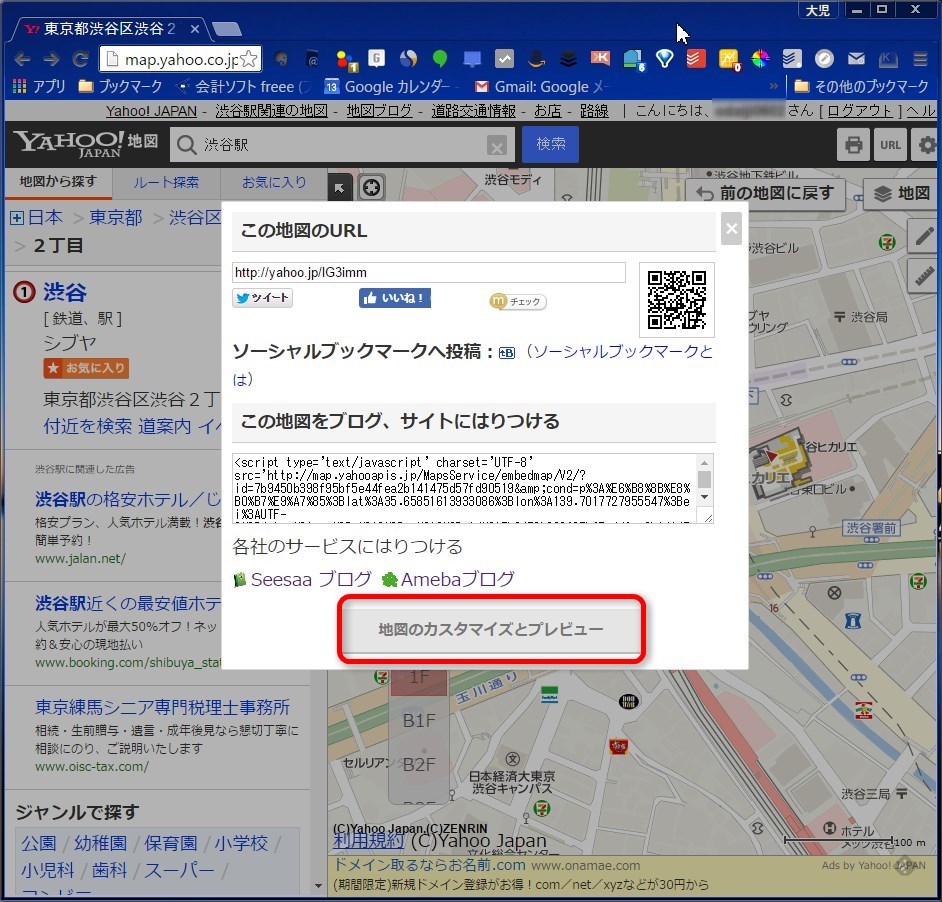Open map settings with the gear icon
Screen dimensions: 942x902
click(926, 145)
